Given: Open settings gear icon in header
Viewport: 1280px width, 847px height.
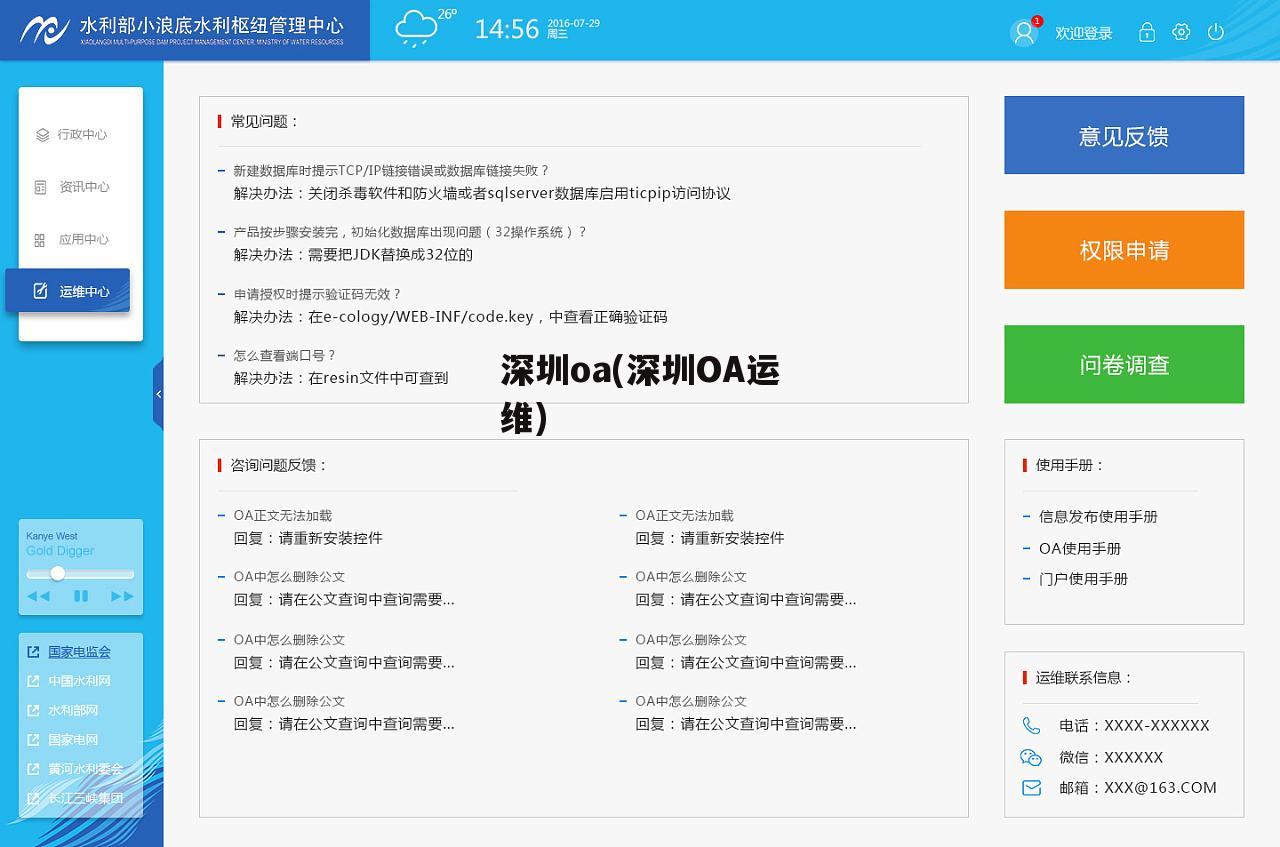Looking at the screenshot, I should pos(1181,32).
